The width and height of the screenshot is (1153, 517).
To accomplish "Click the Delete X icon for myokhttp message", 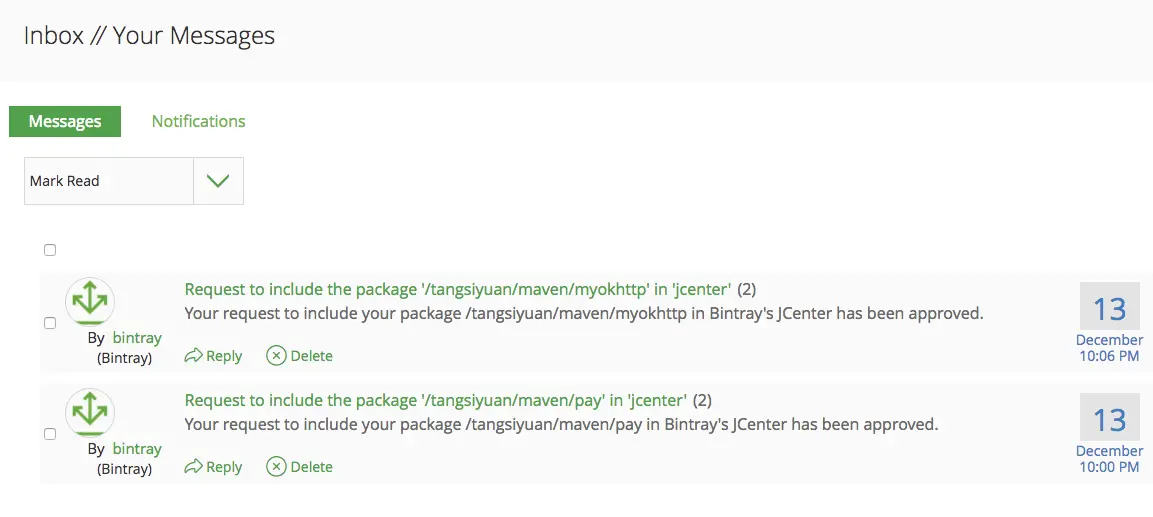I will [x=276, y=356].
